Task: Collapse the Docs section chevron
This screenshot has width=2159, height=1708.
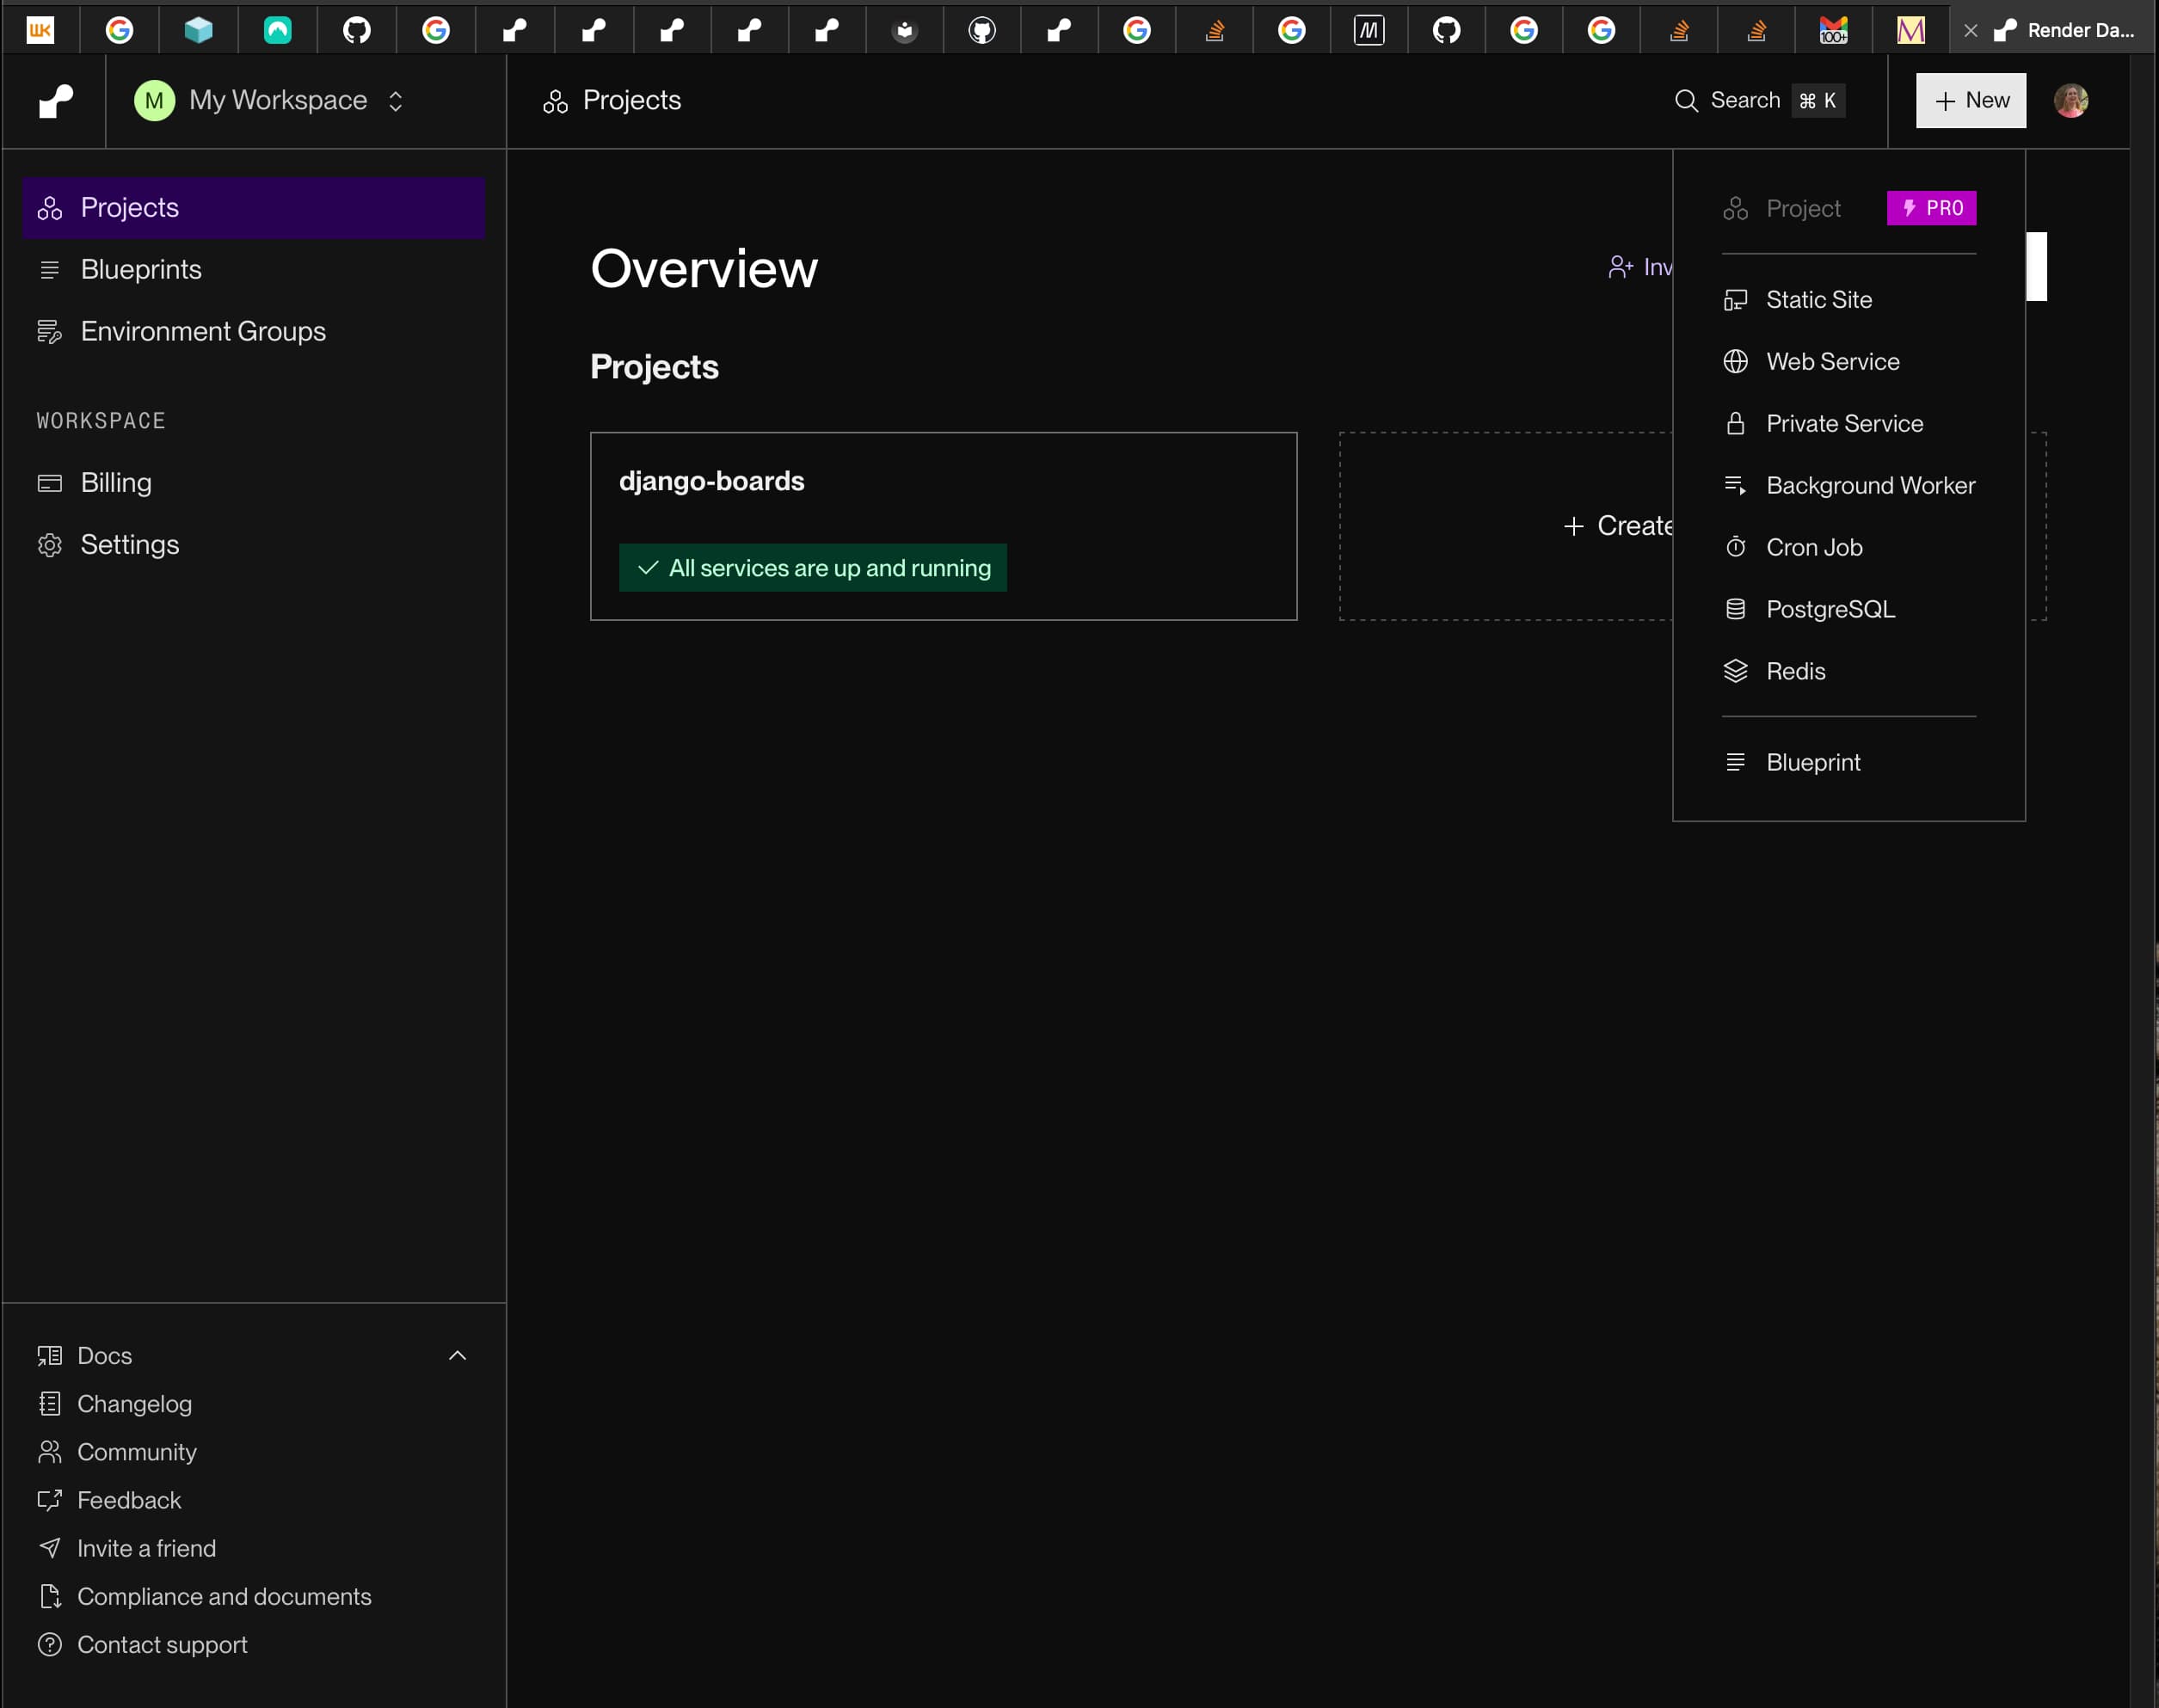Action: [x=457, y=1355]
